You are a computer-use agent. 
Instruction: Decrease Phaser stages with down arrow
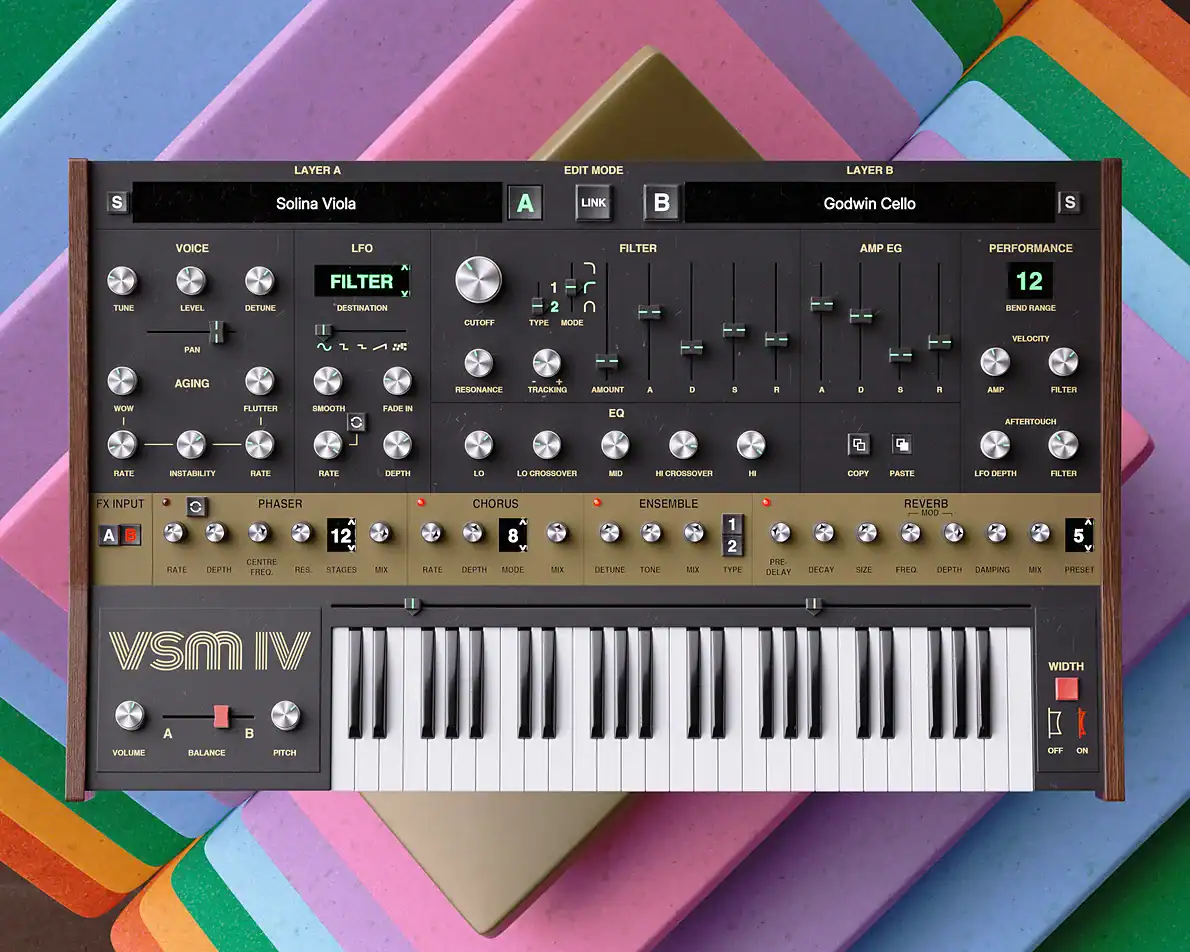pyautogui.click(x=351, y=547)
